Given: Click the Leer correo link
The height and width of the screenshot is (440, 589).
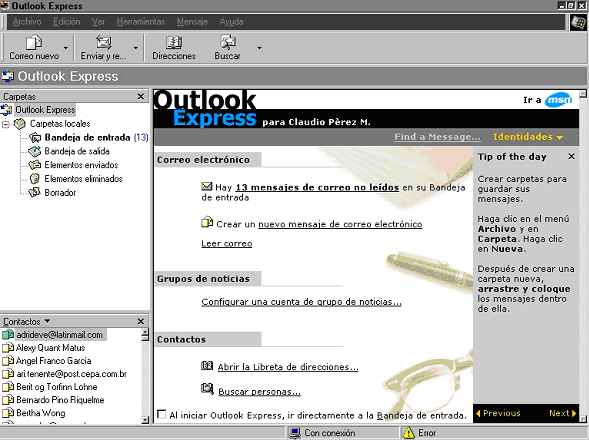Looking at the screenshot, I should [x=227, y=243].
